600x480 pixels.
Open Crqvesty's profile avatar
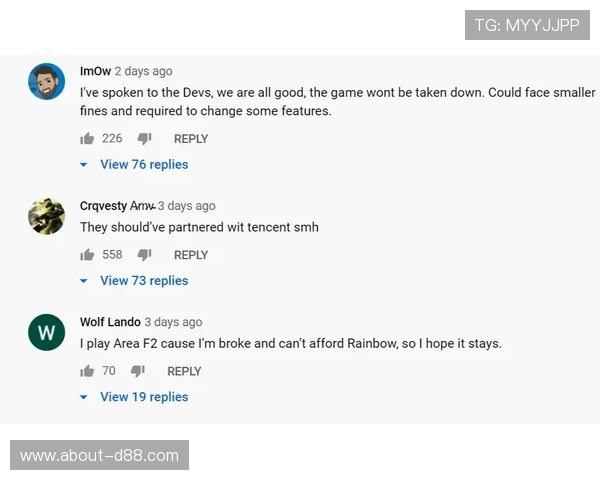point(46,216)
